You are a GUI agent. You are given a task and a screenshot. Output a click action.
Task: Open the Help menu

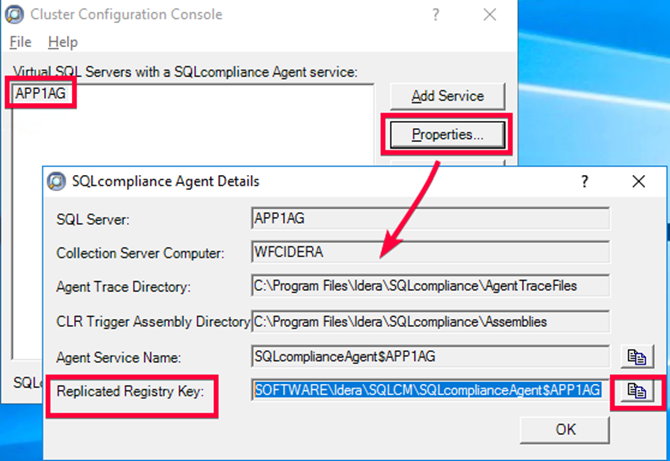point(62,42)
